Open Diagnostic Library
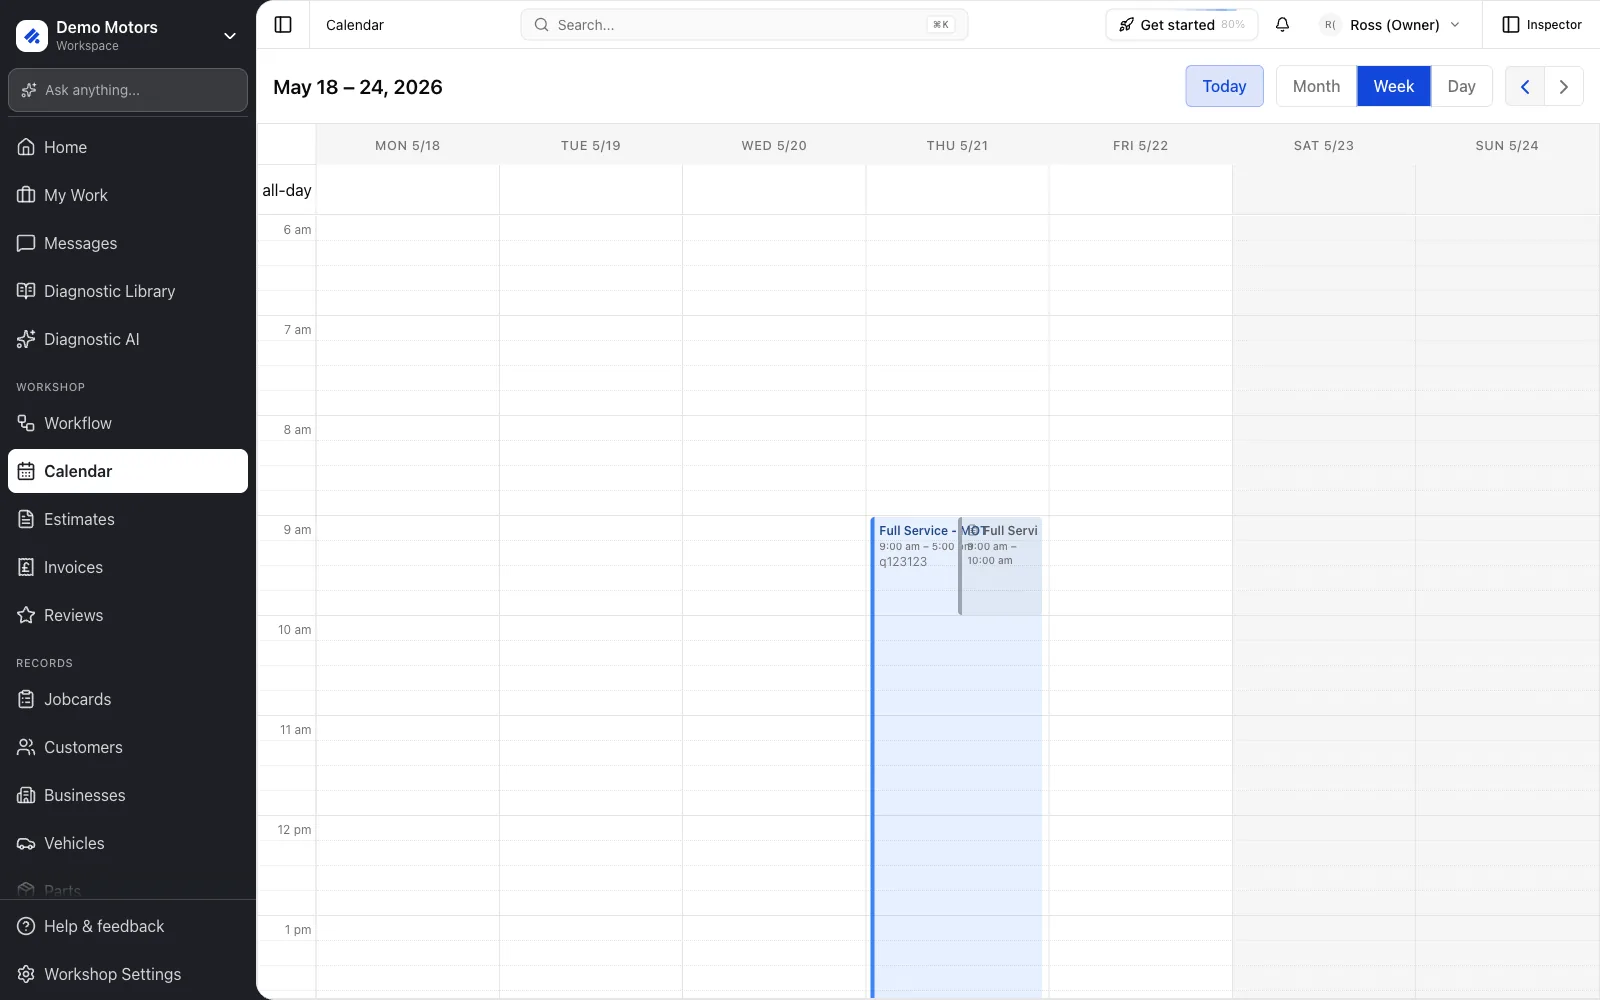Viewport: 1600px width, 1000px height. pyautogui.click(x=128, y=291)
